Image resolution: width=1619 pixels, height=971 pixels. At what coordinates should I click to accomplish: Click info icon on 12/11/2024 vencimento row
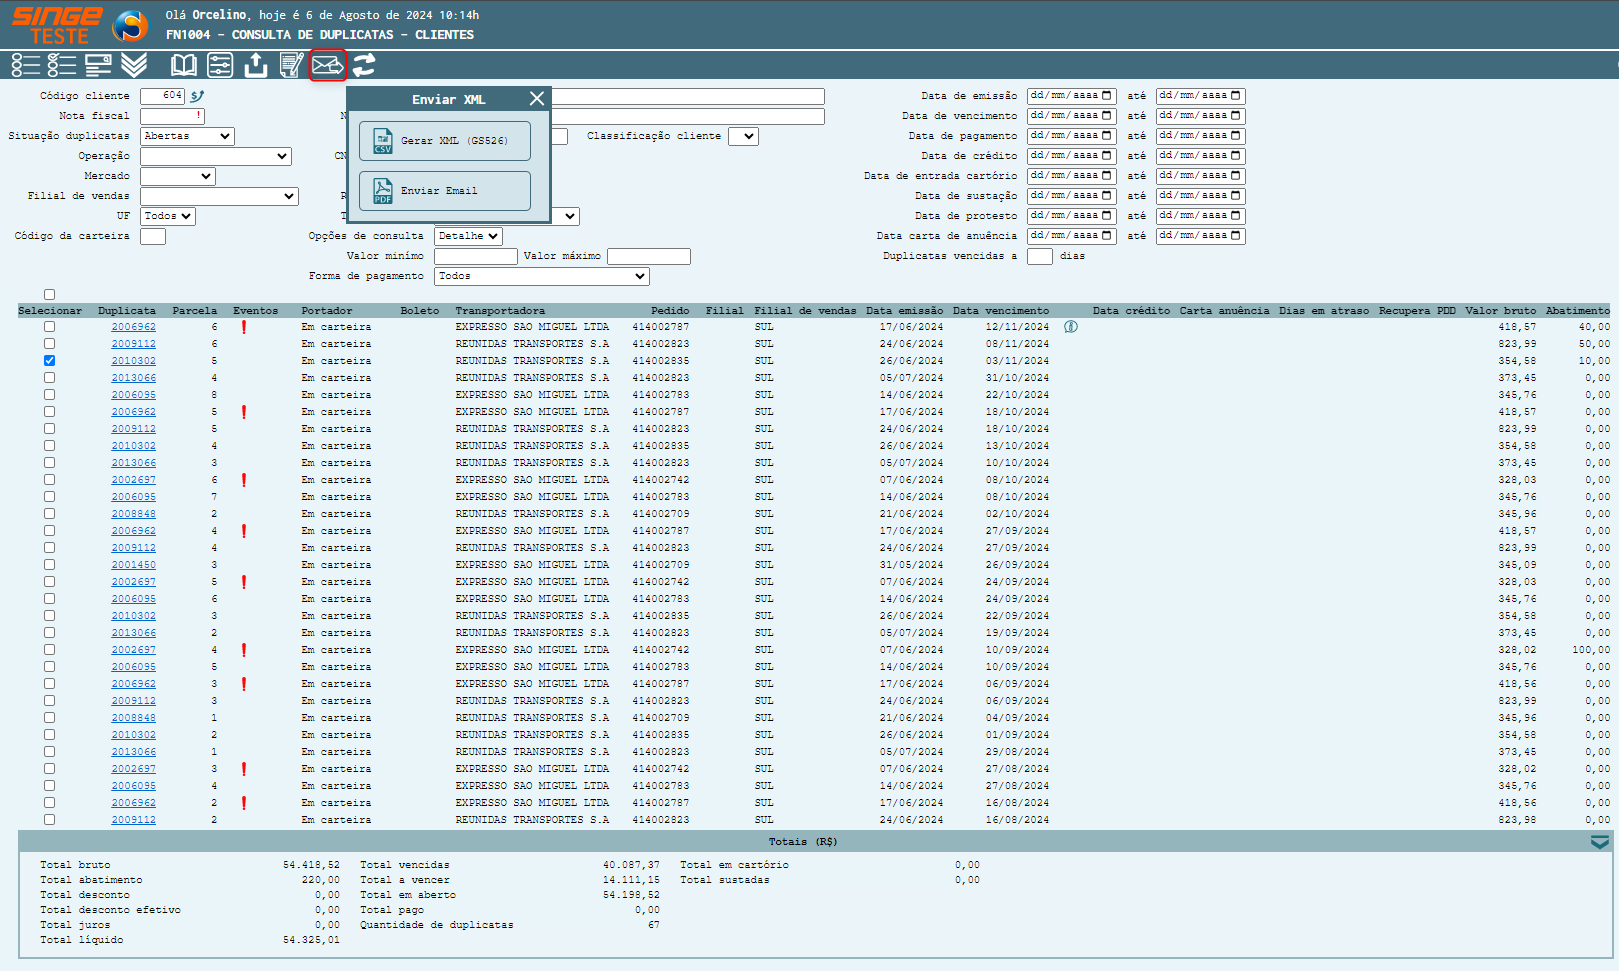[1071, 327]
